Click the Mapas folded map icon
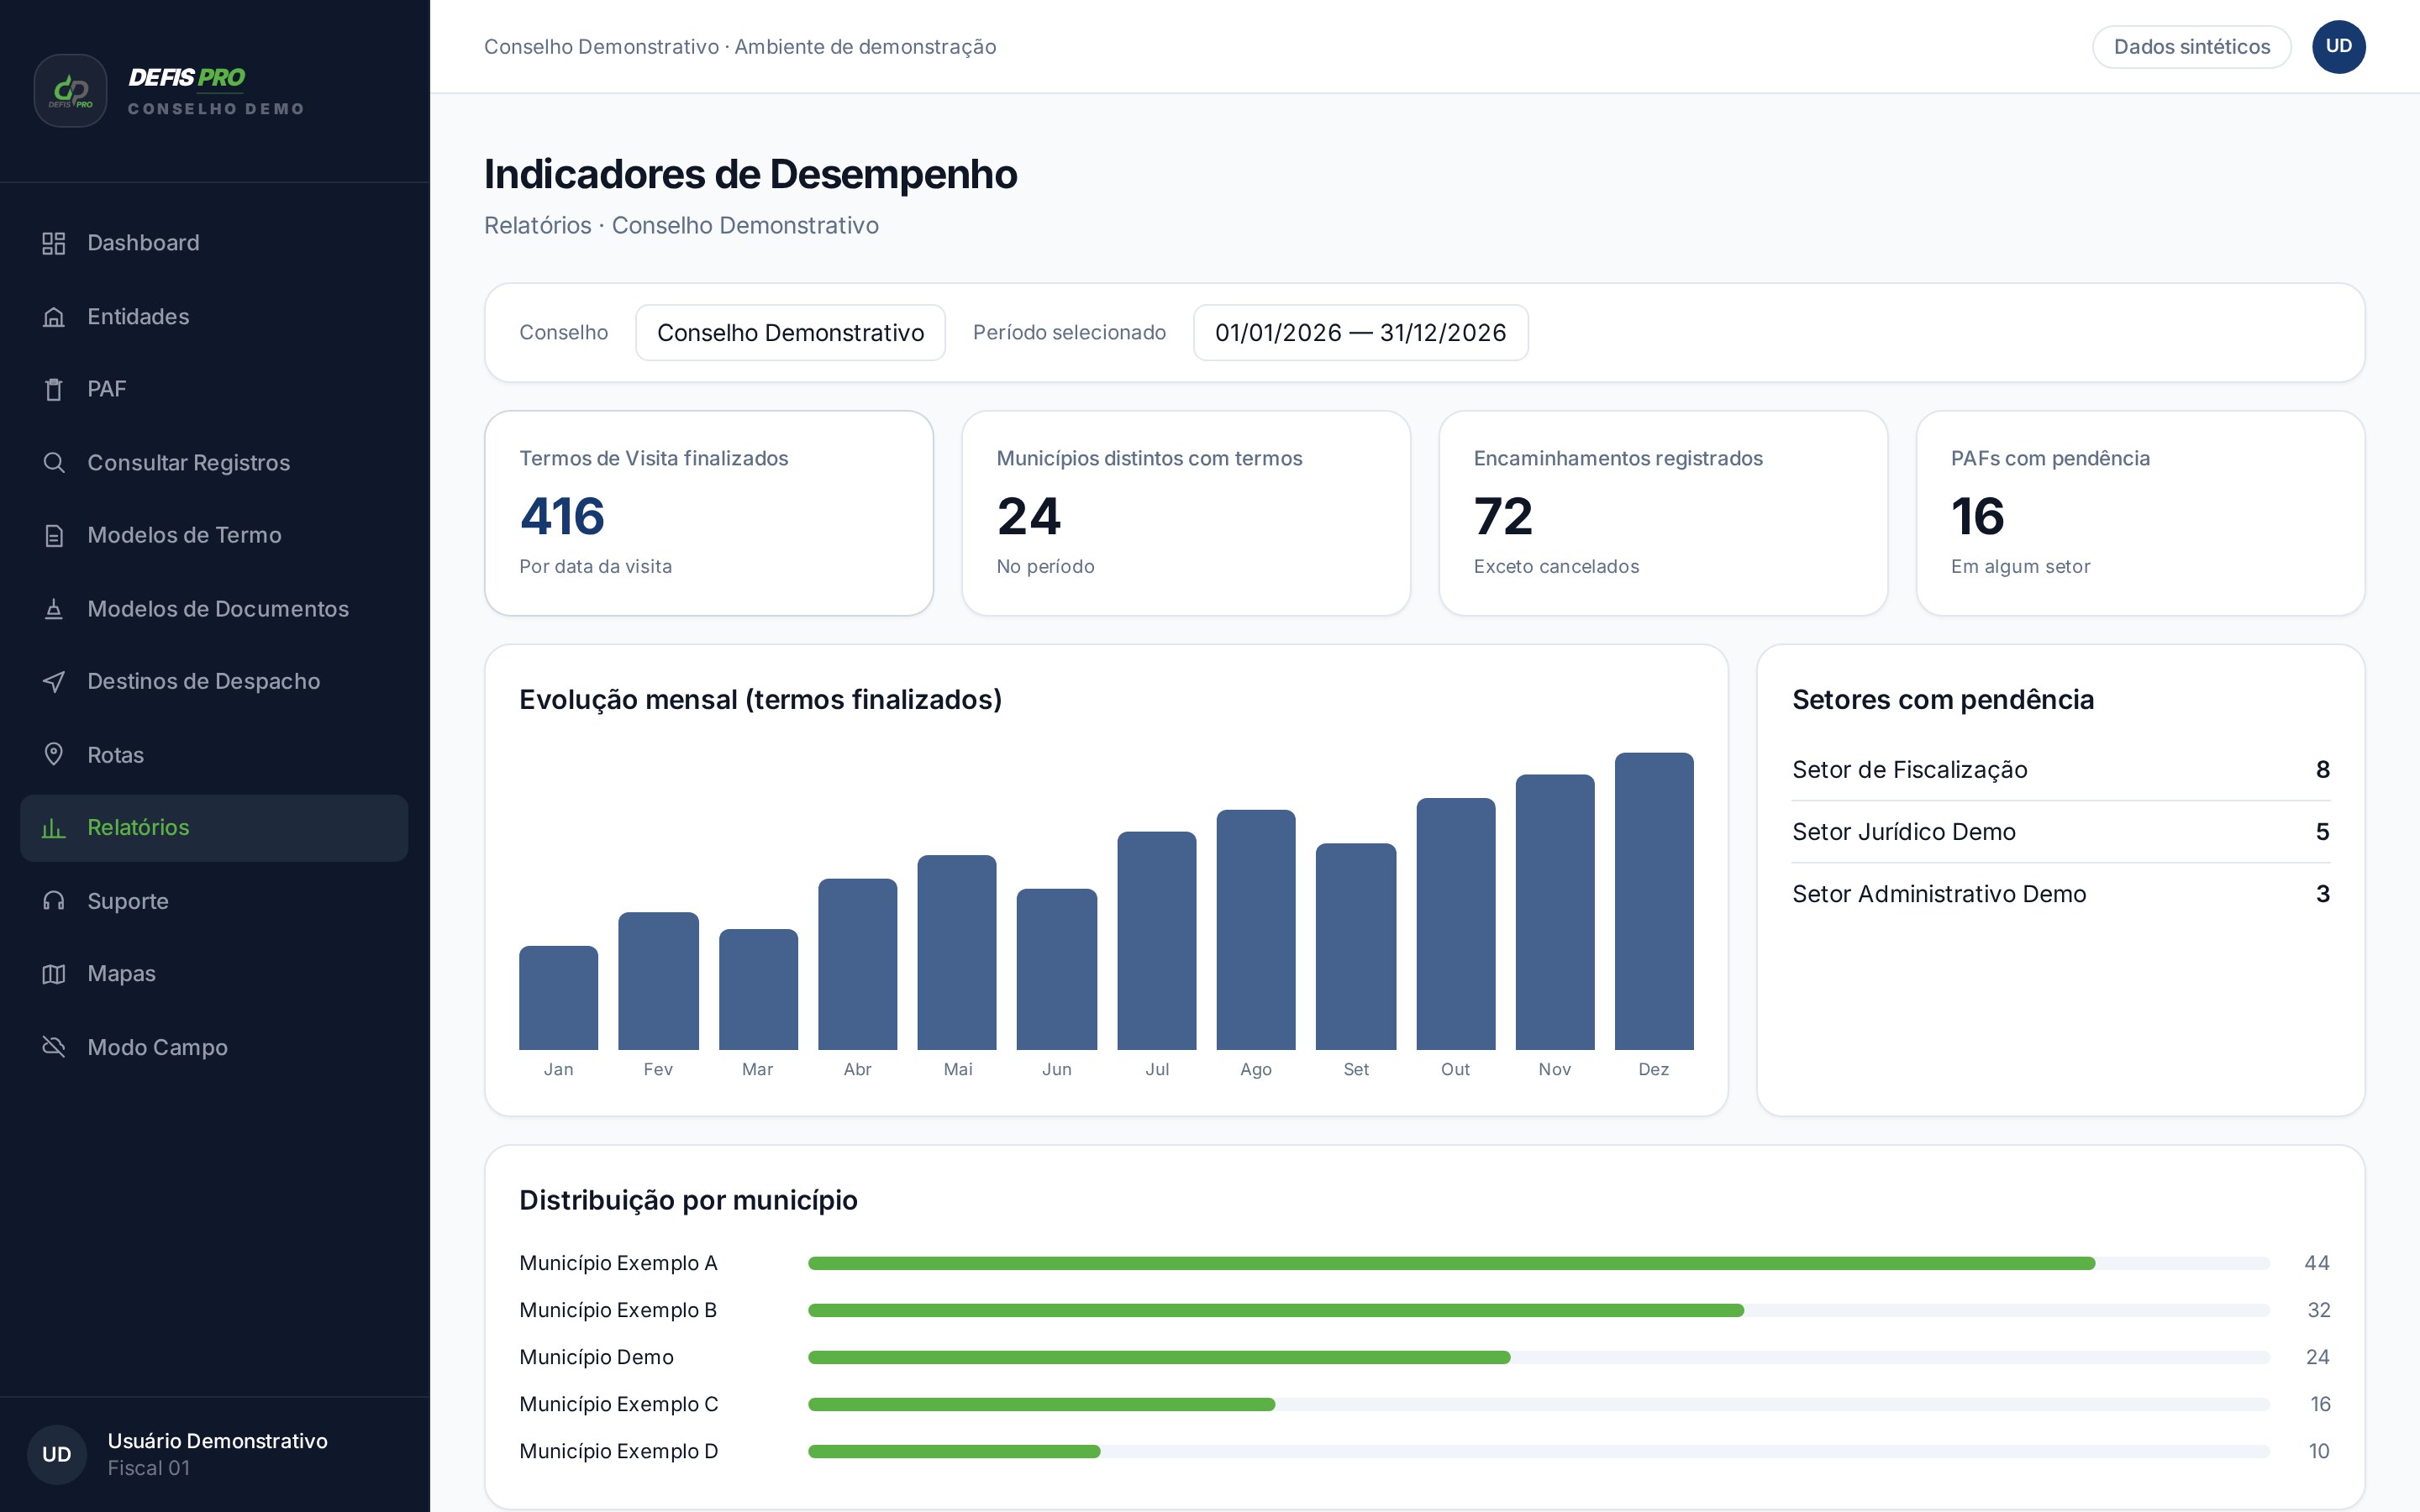 54,974
